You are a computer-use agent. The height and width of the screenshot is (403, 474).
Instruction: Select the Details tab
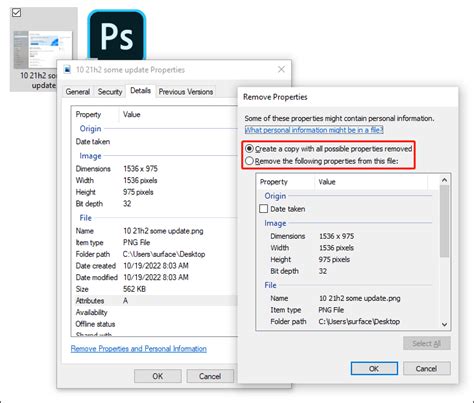[x=140, y=91]
